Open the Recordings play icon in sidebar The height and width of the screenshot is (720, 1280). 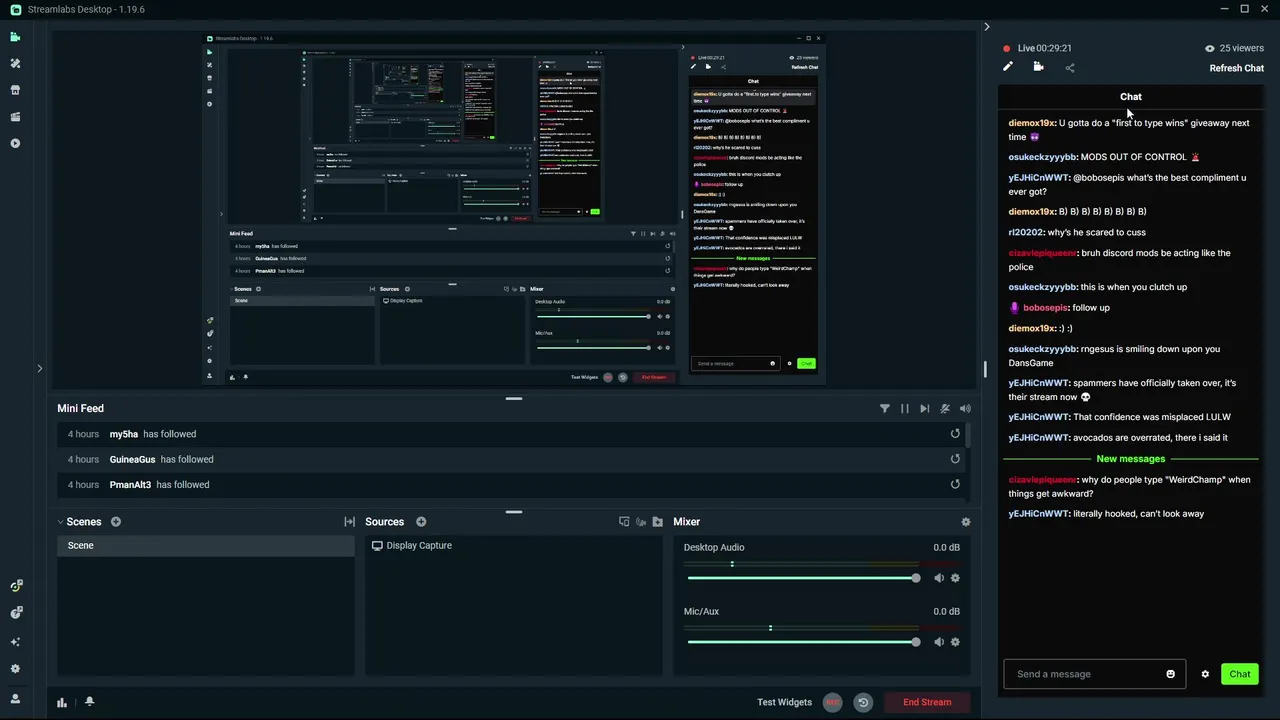pos(15,143)
